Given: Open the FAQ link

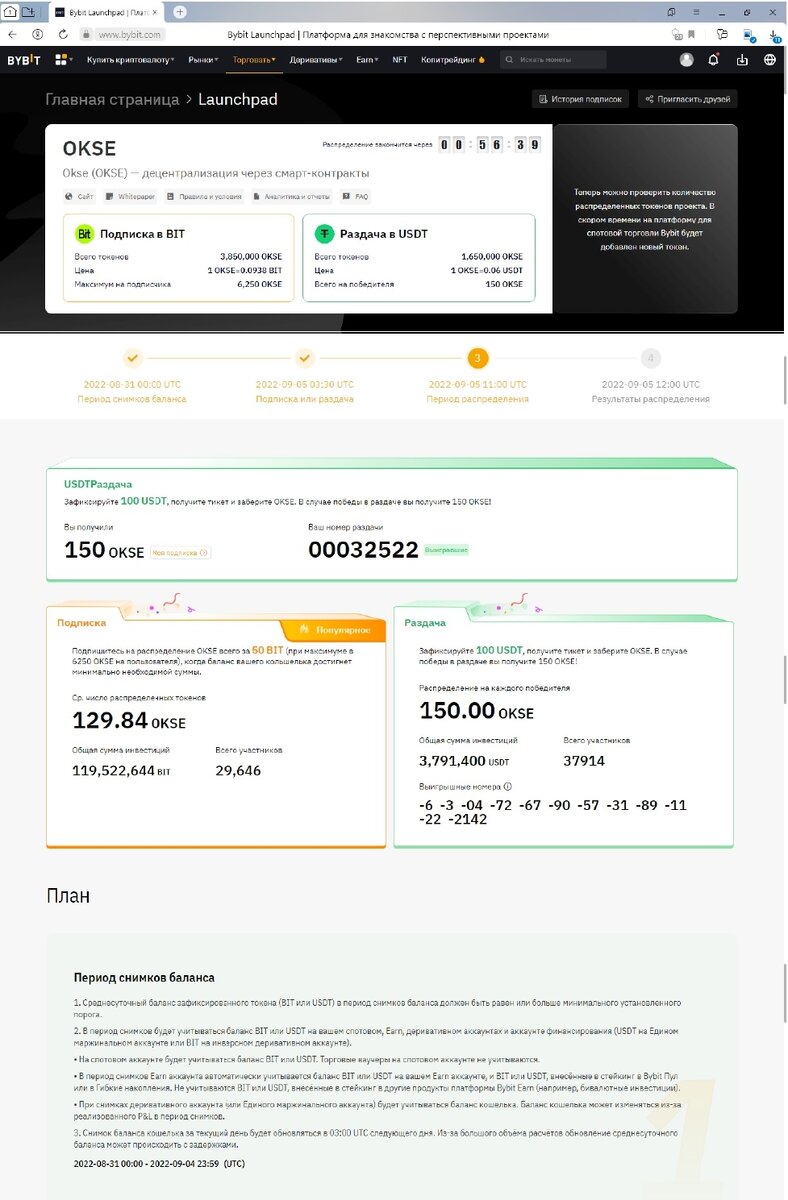Looking at the screenshot, I should pyautogui.click(x=355, y=197).
